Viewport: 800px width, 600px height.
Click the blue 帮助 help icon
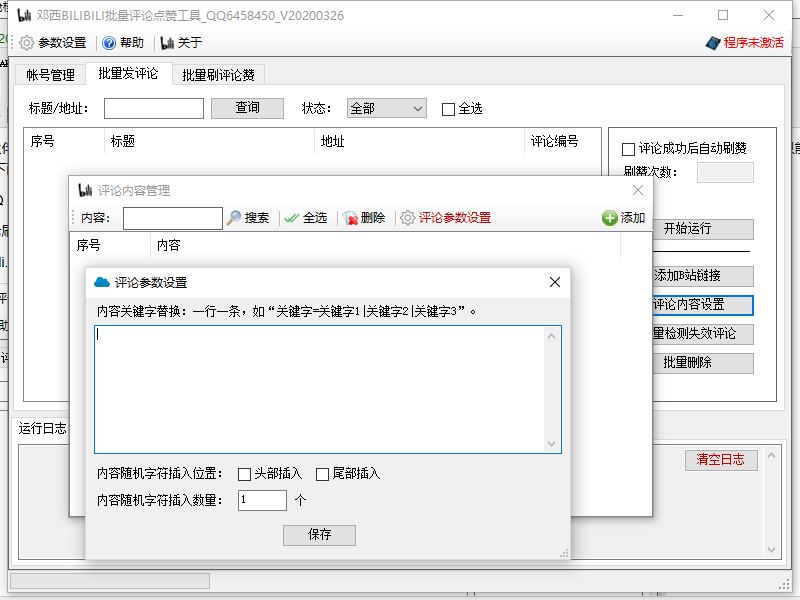109,43
